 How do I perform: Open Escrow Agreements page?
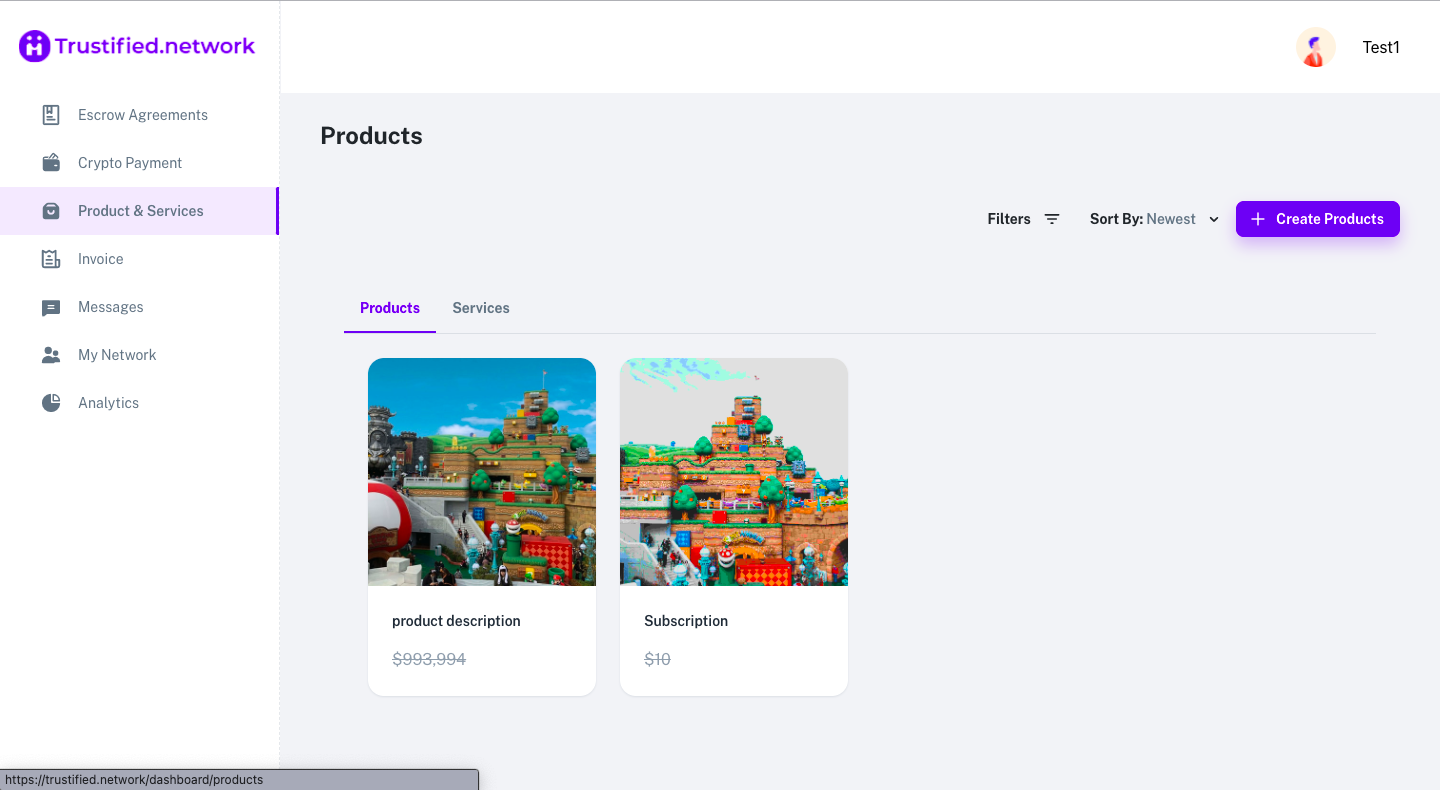139,115
